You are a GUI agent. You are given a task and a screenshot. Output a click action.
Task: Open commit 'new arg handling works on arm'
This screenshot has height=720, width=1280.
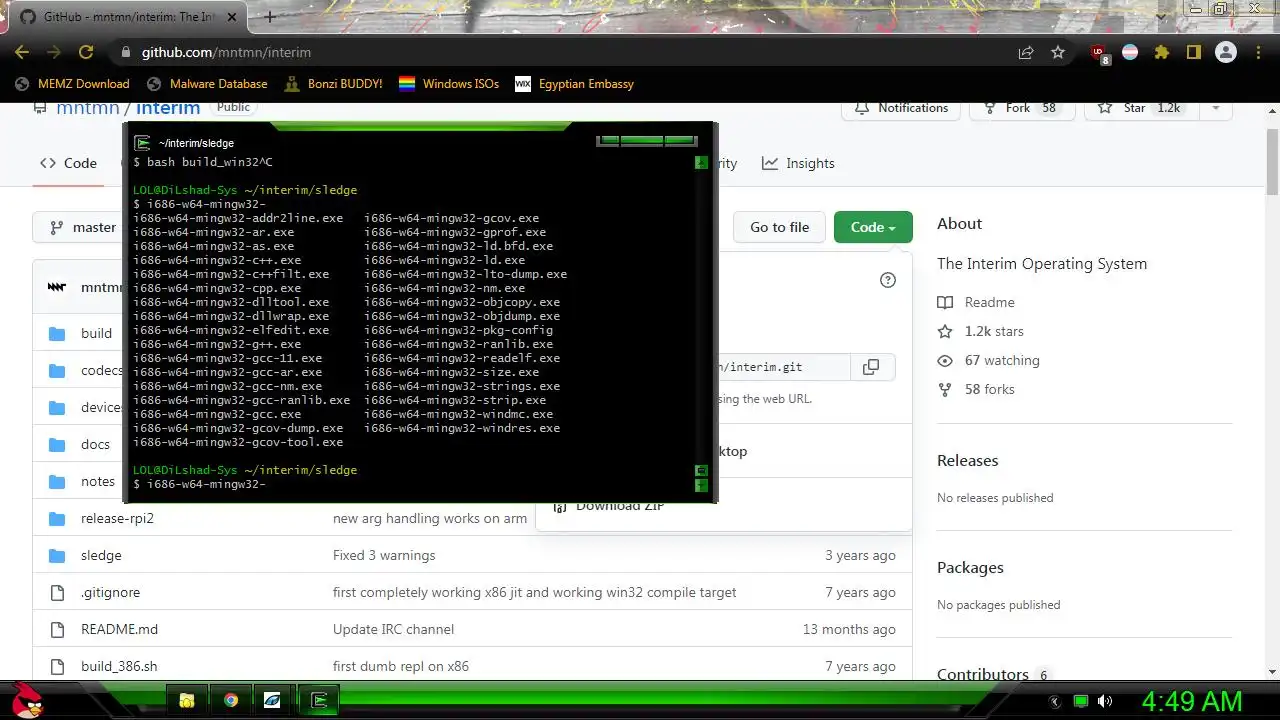(430, 518)
